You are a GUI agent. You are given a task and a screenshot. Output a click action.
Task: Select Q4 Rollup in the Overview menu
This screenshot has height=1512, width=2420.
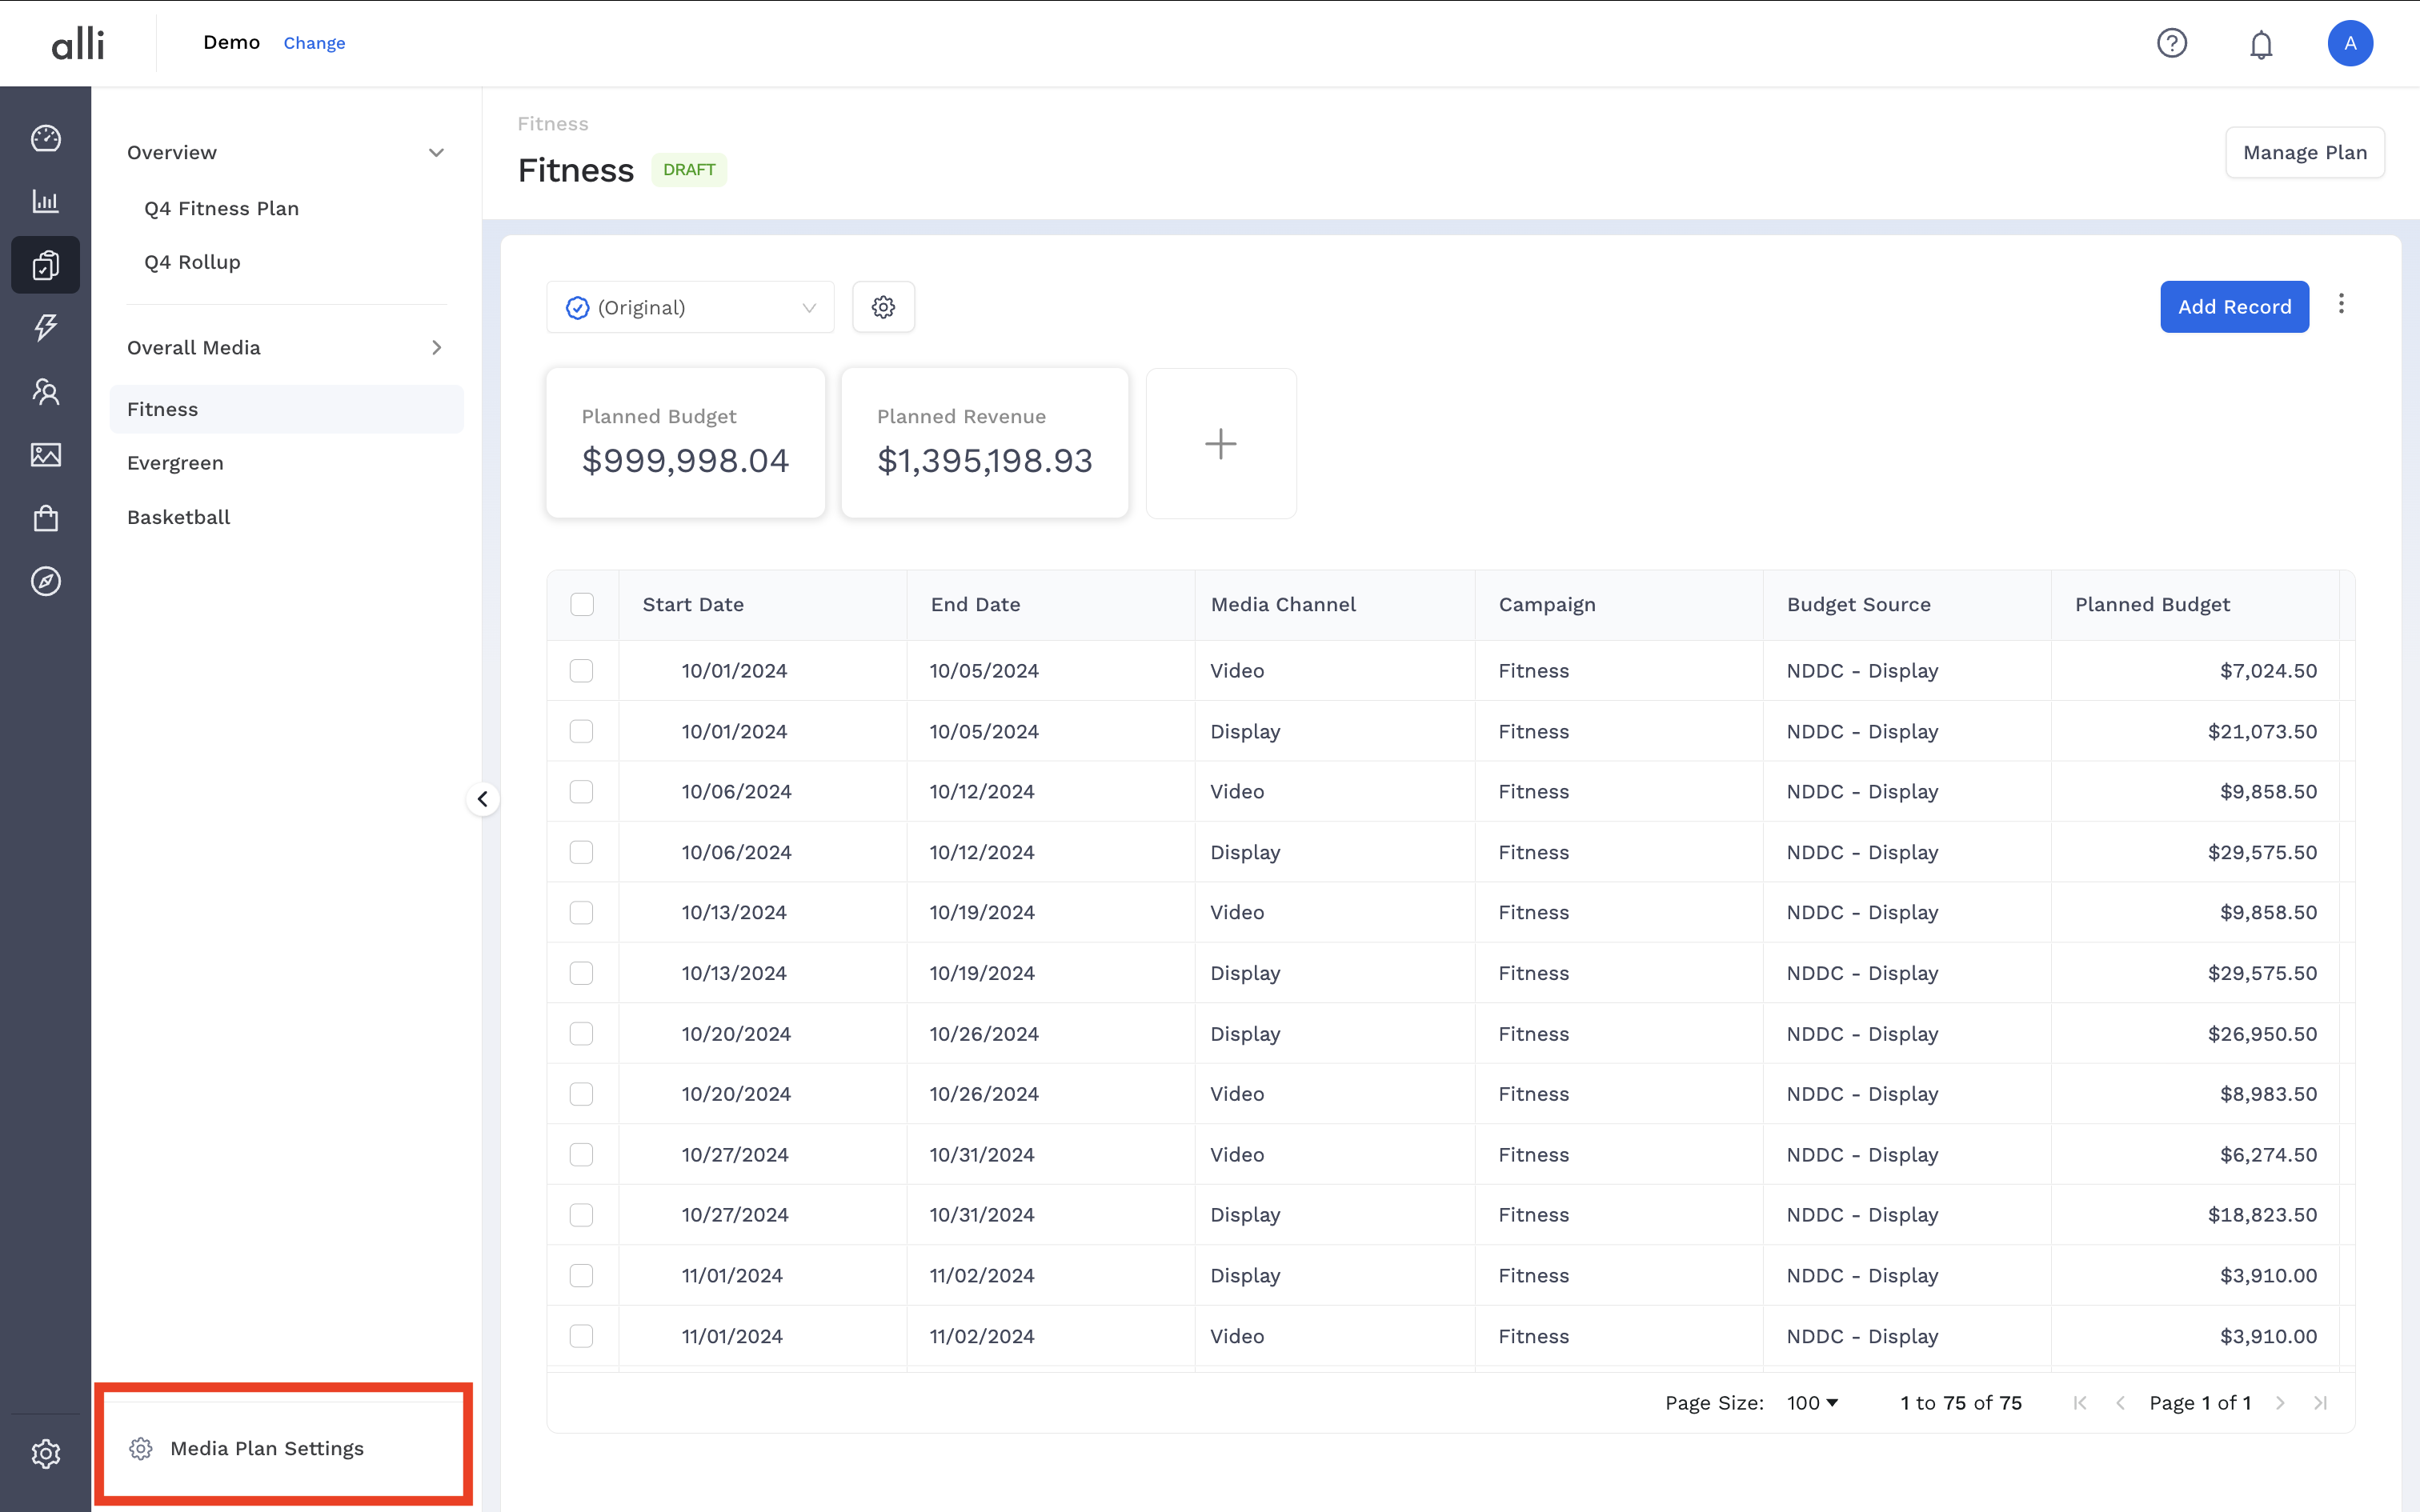(192, 262)
